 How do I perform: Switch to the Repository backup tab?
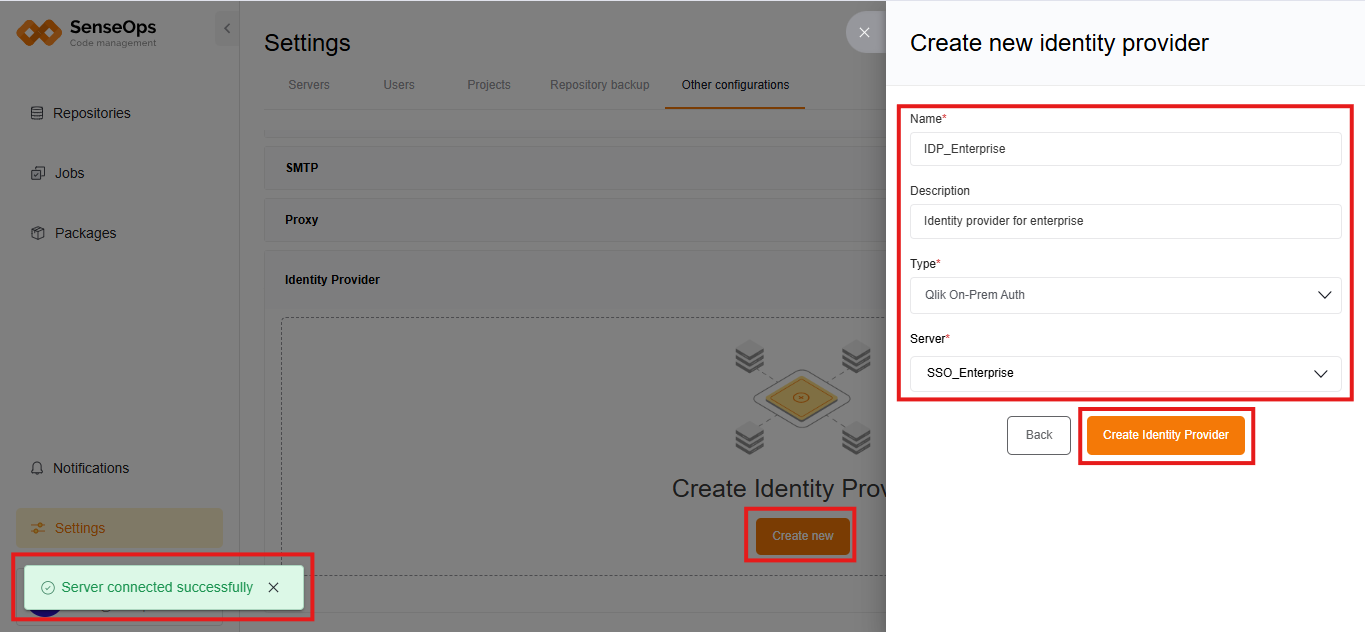599,85
